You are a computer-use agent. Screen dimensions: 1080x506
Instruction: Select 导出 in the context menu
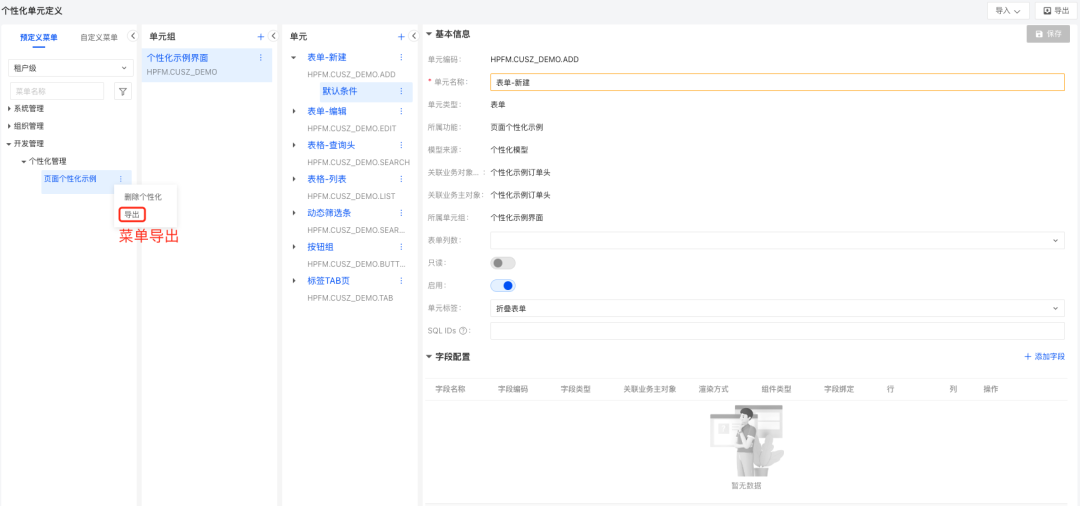[x=132, y=214]
